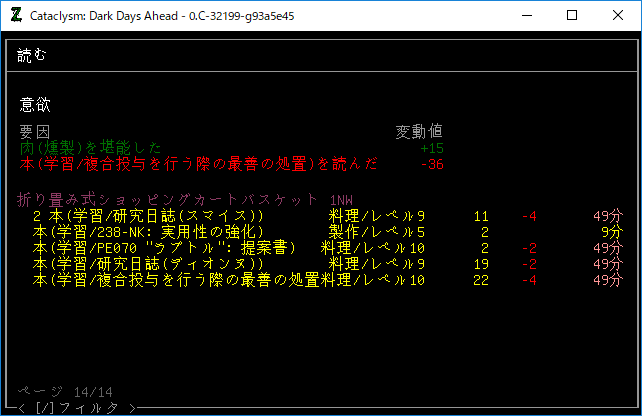Click the red 複合投与 morale penalty entry
Image resolution: width=642 pixels, height=416 pixels.
pyautogui.click(x=198, y=163)
